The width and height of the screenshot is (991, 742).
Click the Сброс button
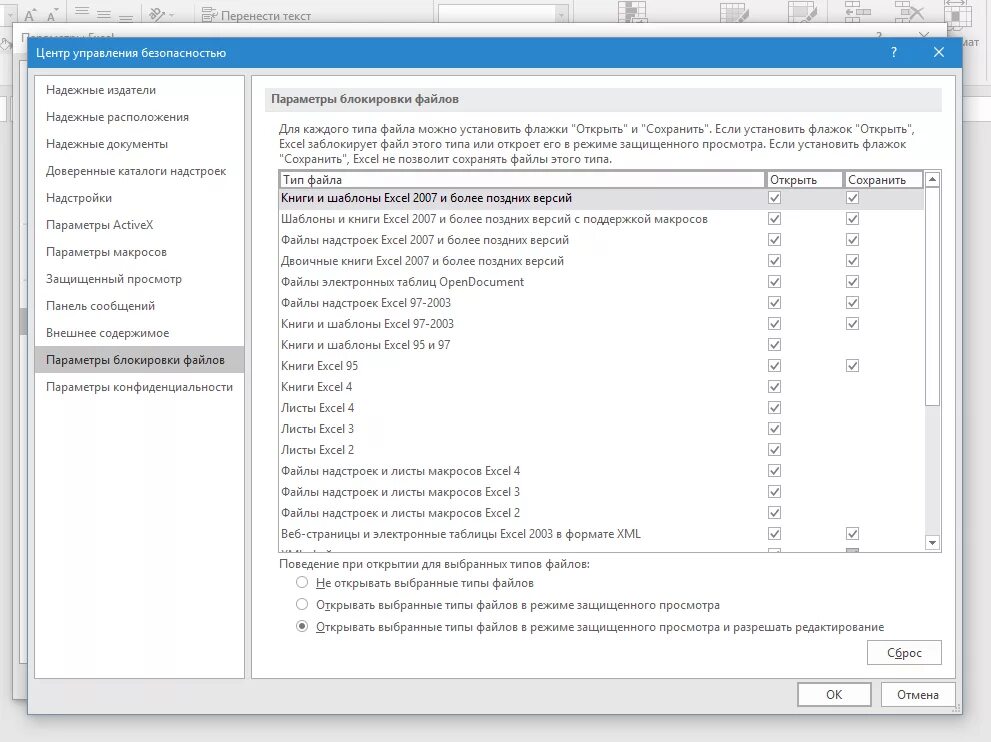click(x=904, y=652)
